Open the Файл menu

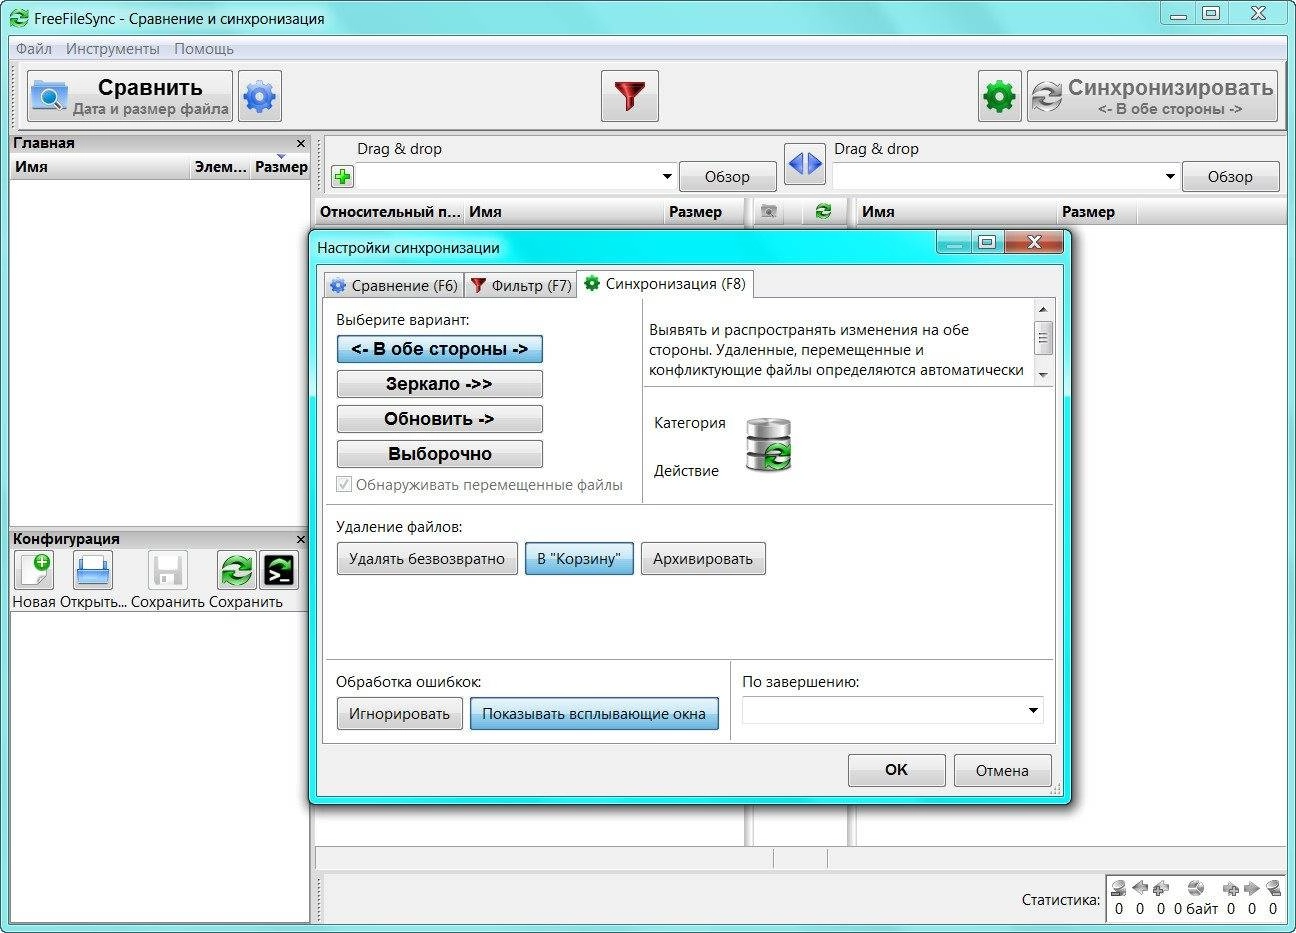[x=34, y=49]
